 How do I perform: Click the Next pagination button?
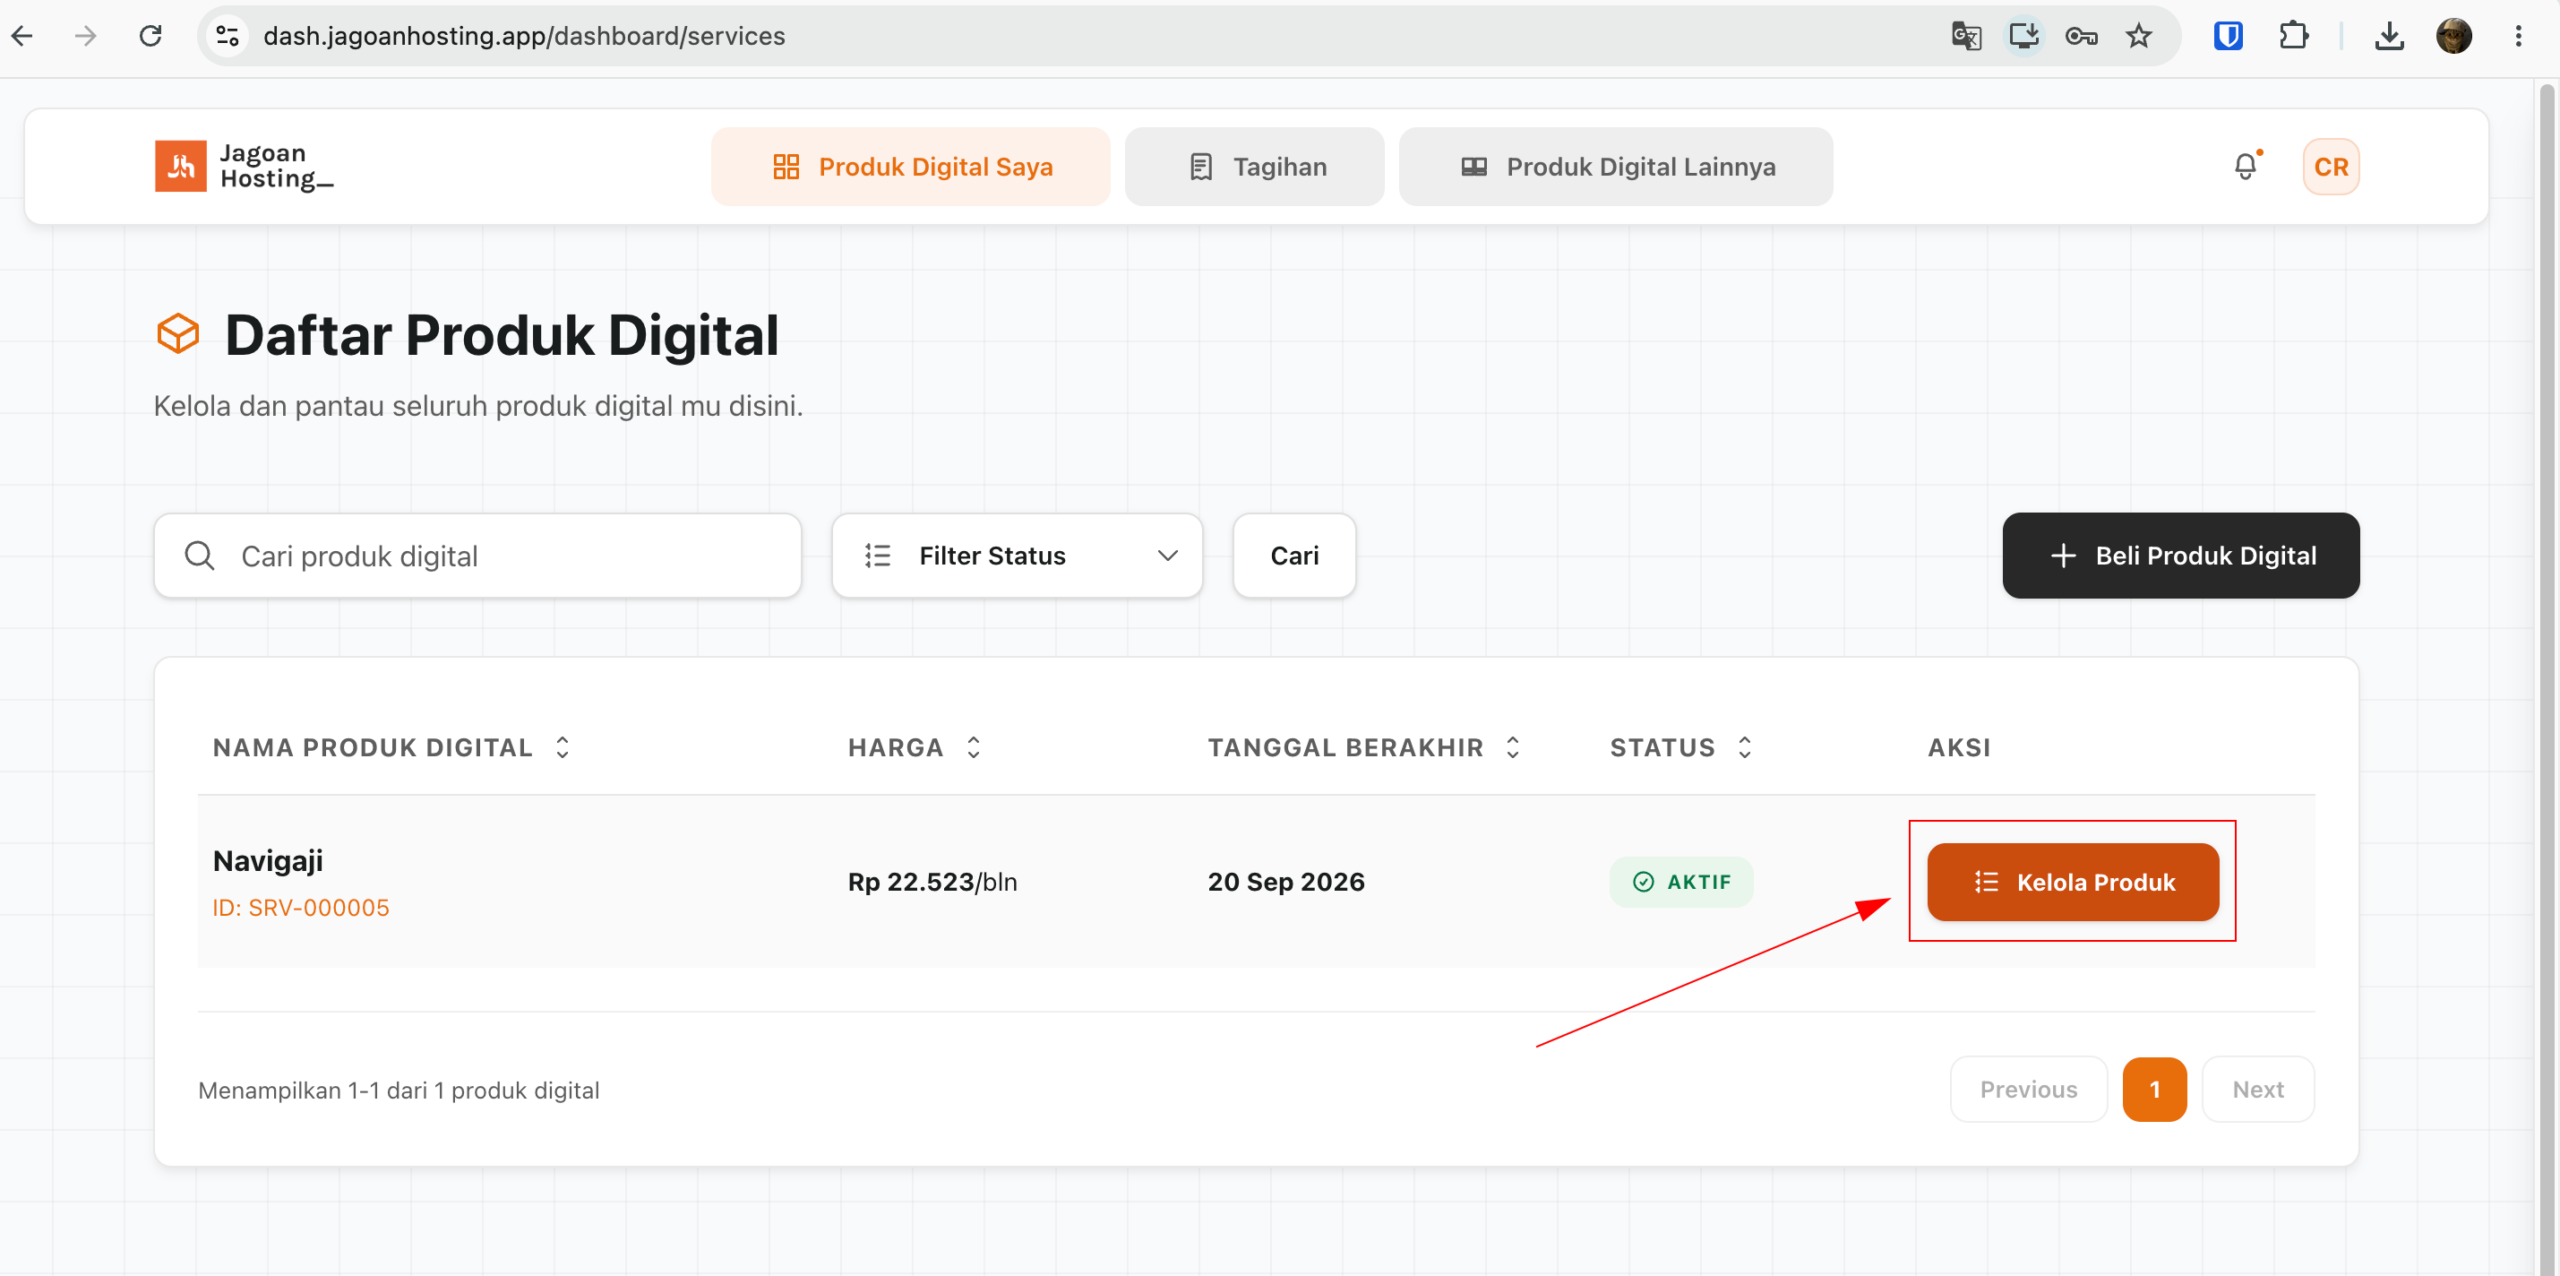coord(2258,1090)
